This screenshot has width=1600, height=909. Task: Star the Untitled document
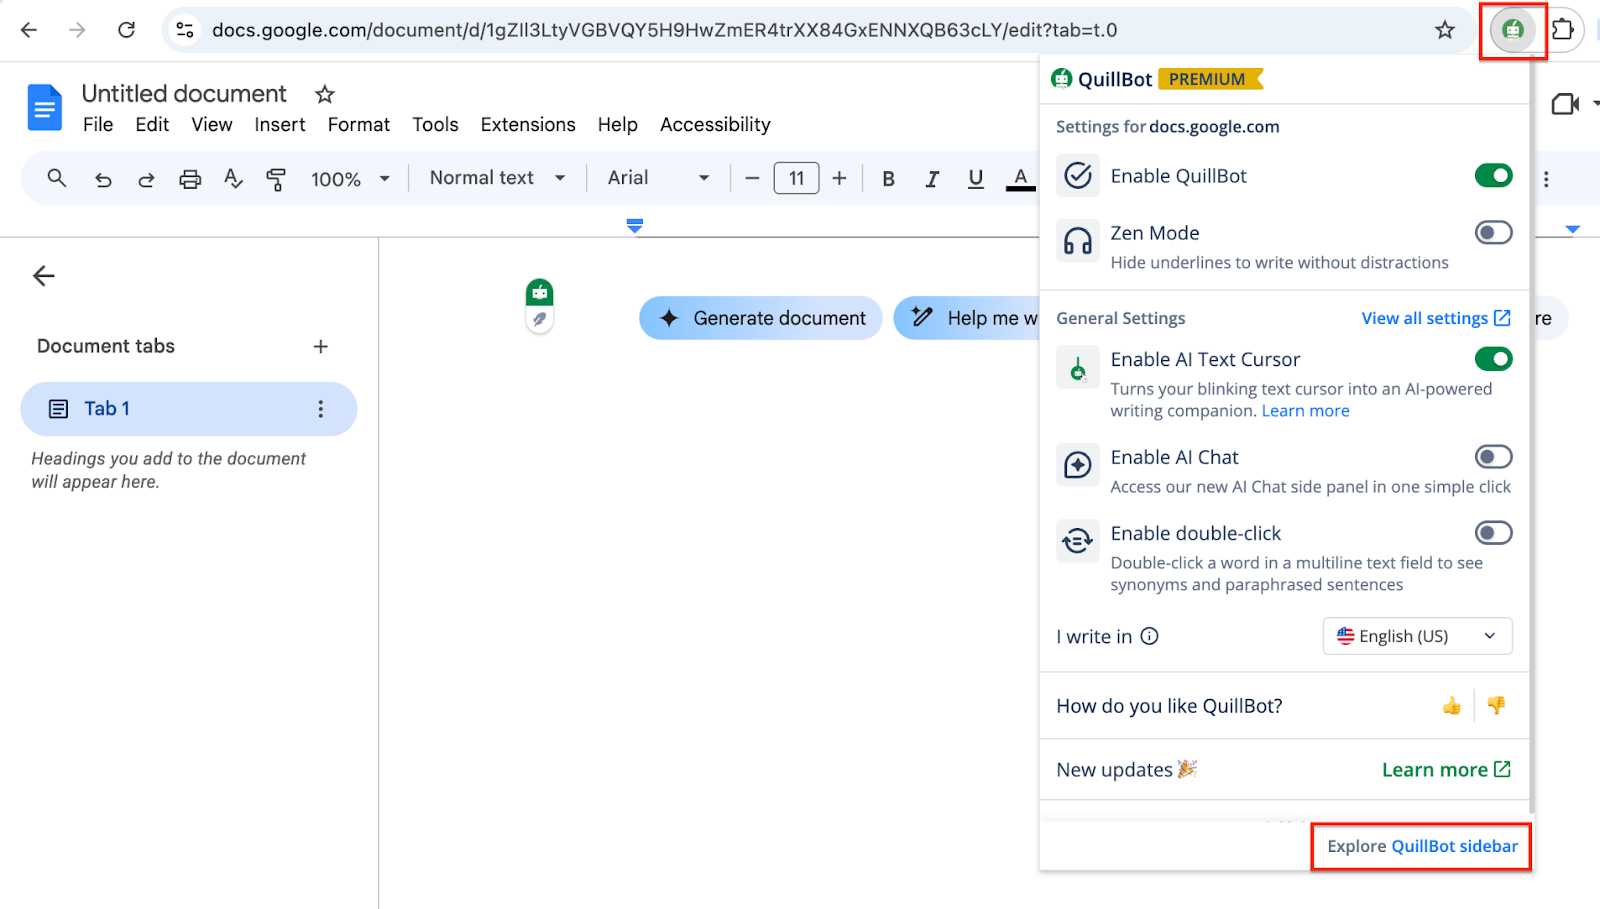[324, 94]
